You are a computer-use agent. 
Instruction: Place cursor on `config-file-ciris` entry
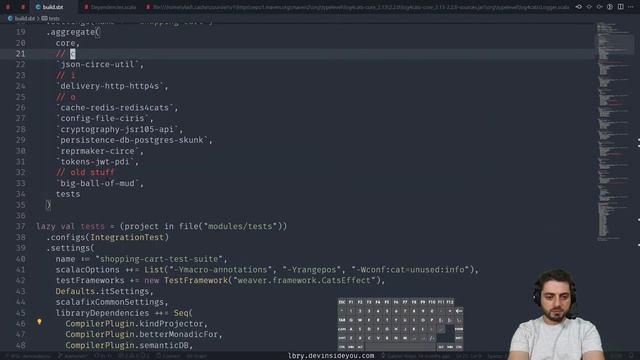[x=105, y=118]
